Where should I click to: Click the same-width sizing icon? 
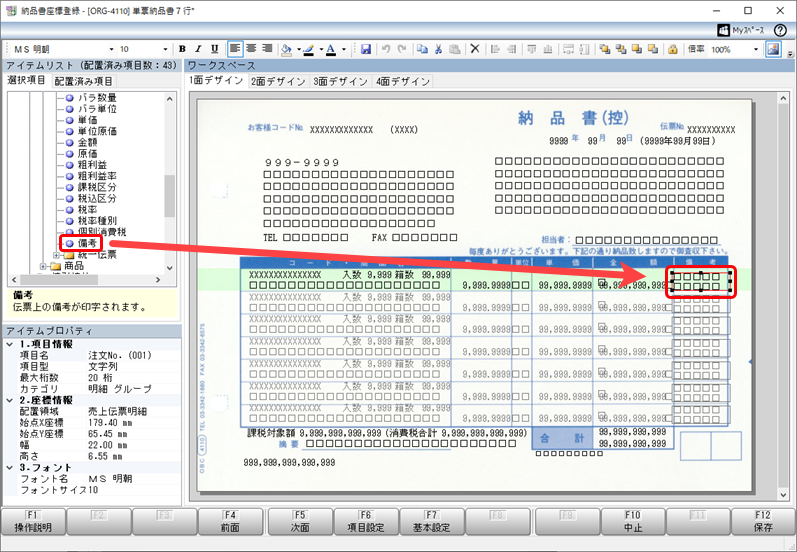568,49
